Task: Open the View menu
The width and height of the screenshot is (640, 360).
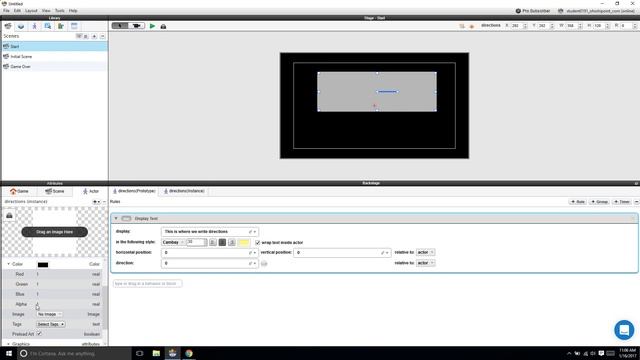Action: click(46, 11)
